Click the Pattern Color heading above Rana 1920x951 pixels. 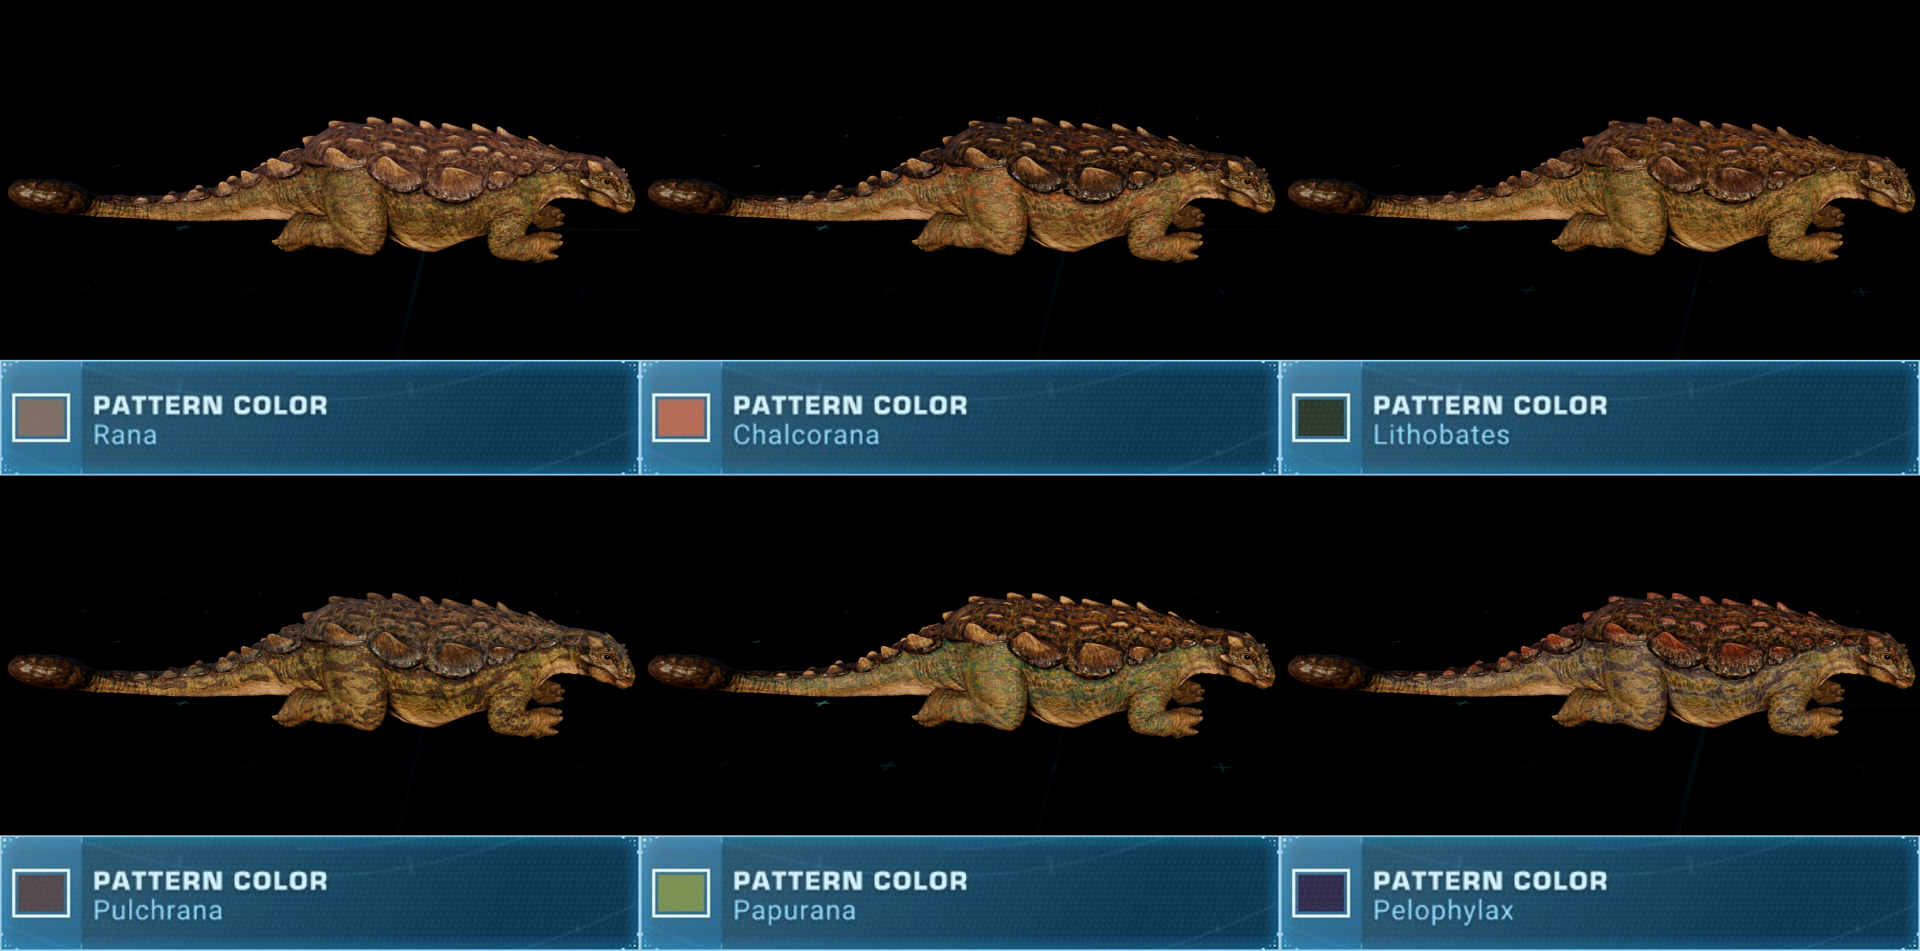click(210, 405)
